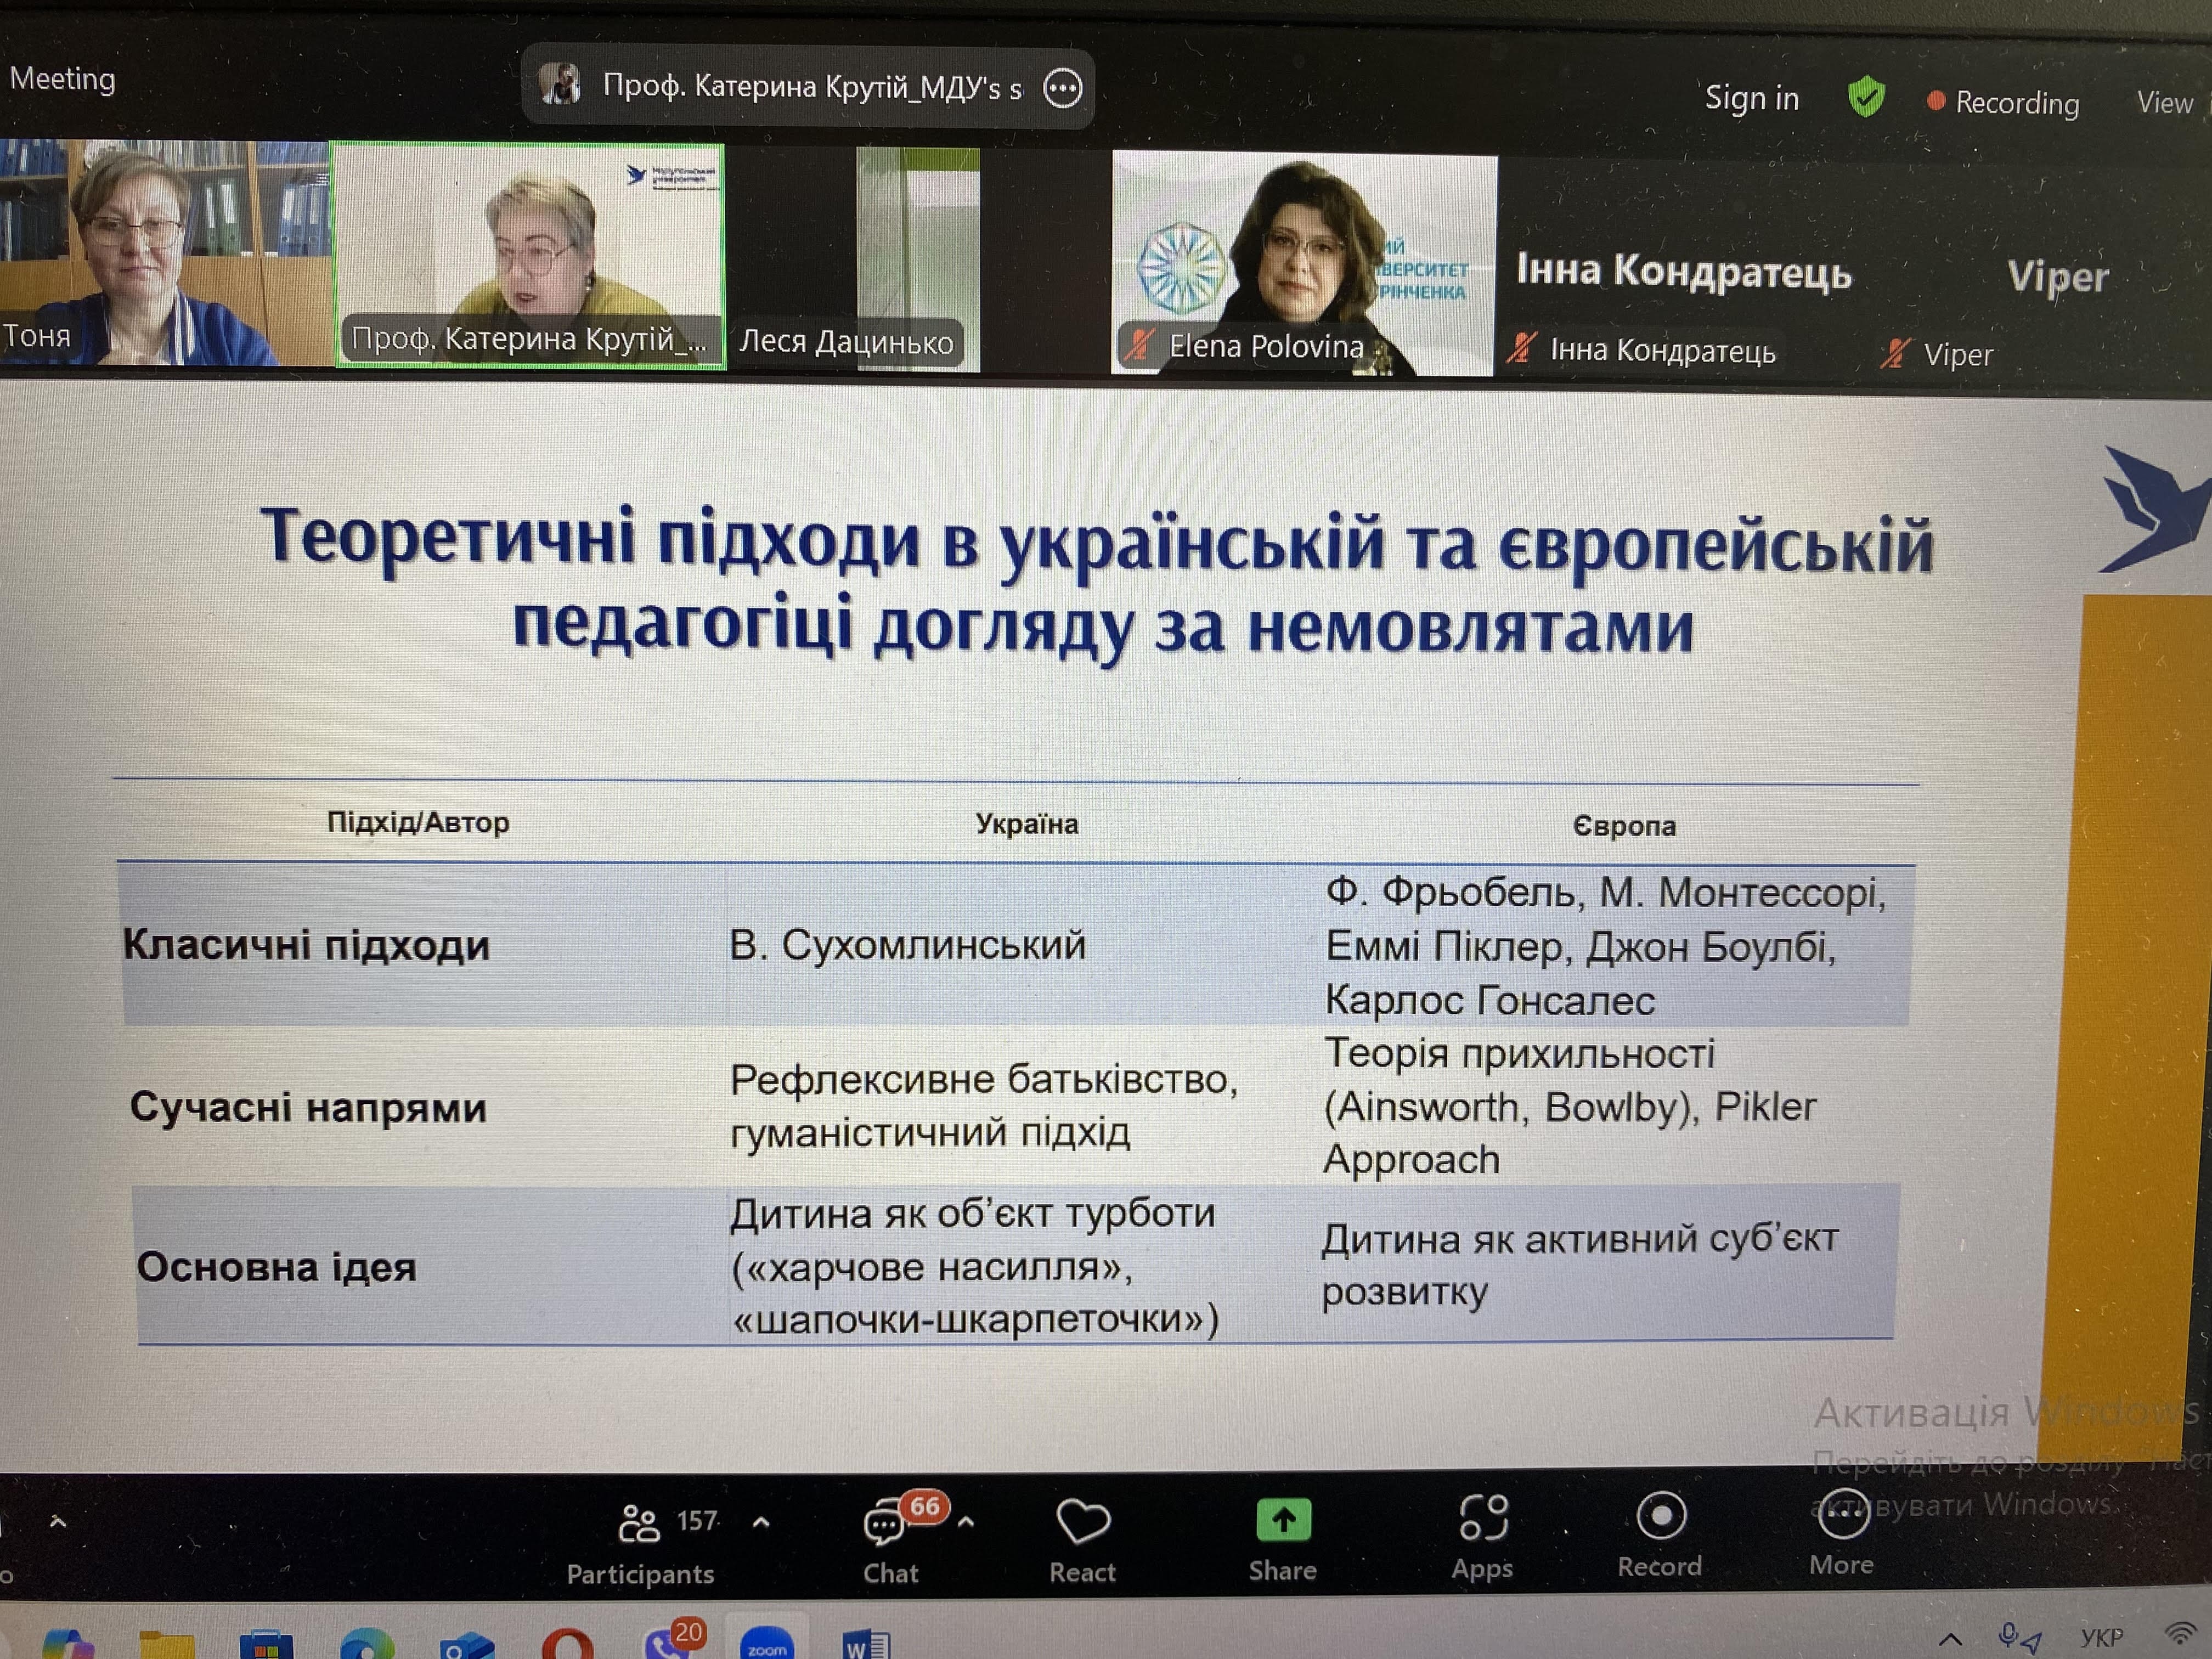
Task: Click the Sign in link
Action: [x=1751, y=98]
